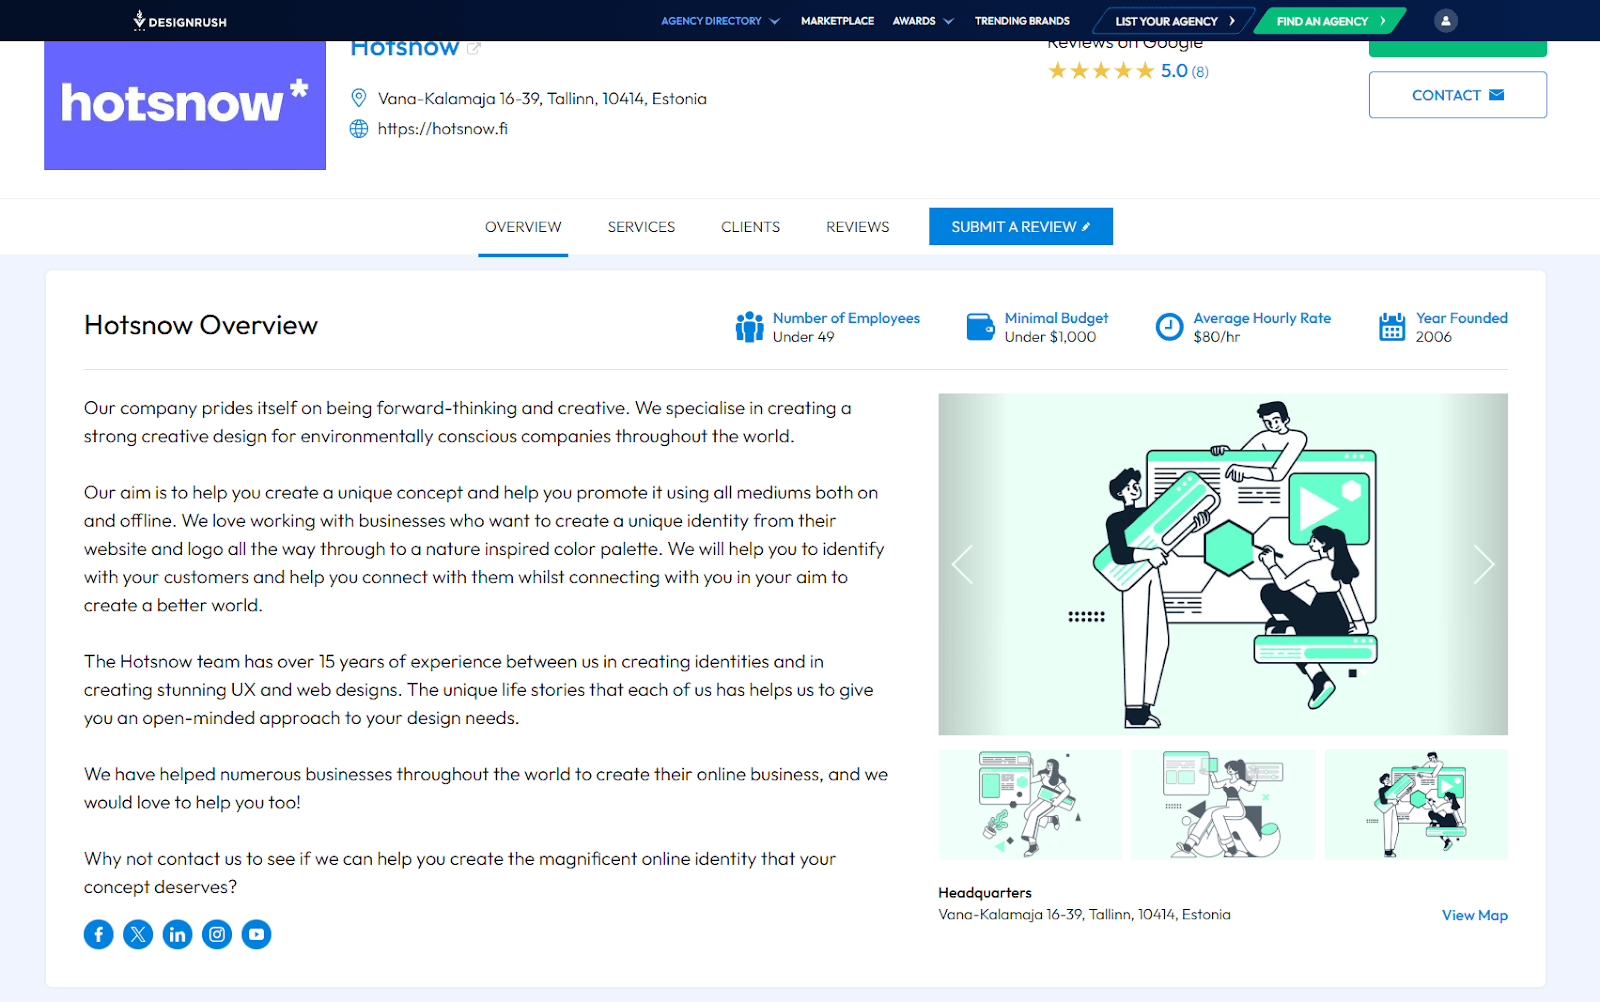Expand the Awards dropdown menu

[923, 21]
